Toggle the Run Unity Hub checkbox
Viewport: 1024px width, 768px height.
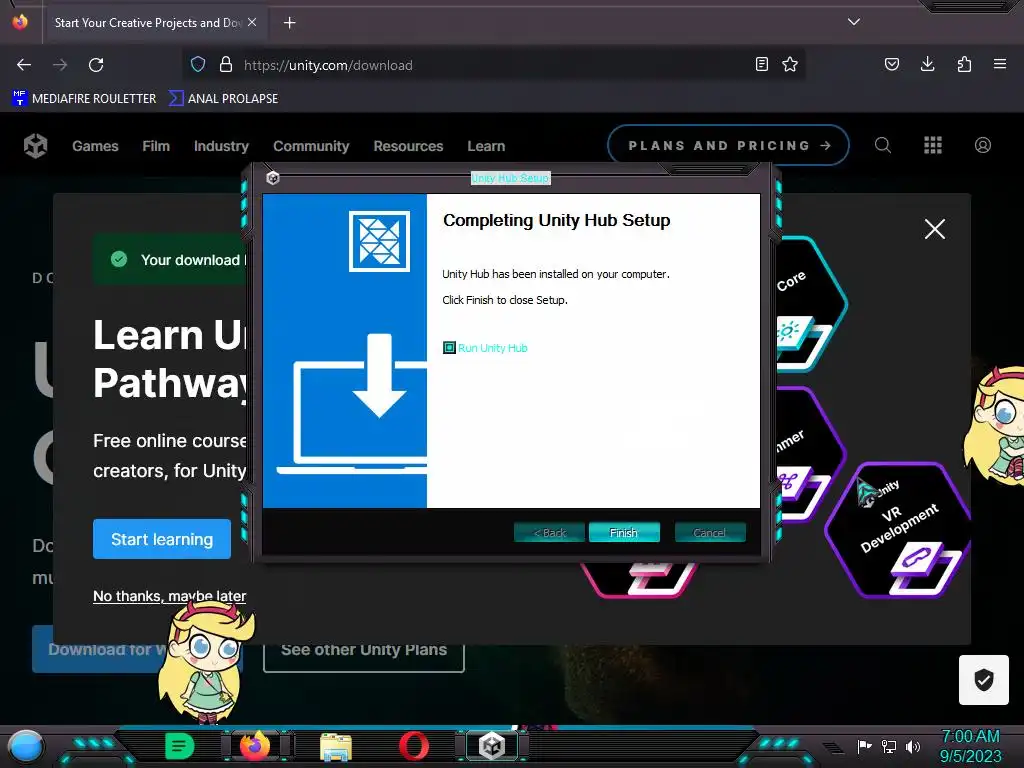[449, 347]
